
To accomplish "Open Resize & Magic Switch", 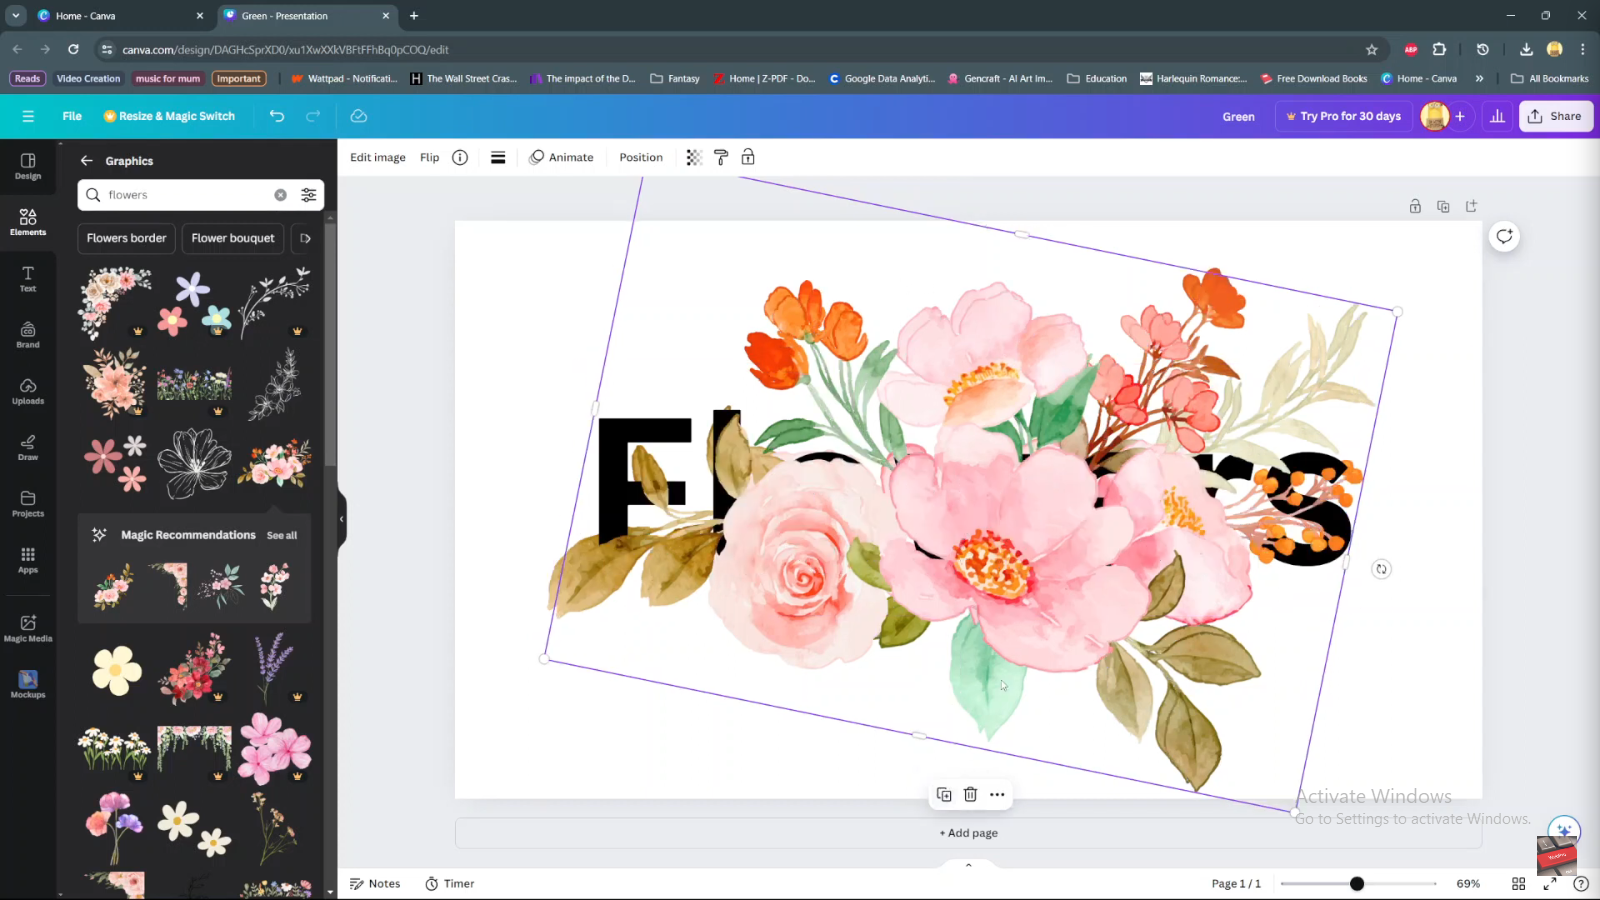I will tap(169, 116).
